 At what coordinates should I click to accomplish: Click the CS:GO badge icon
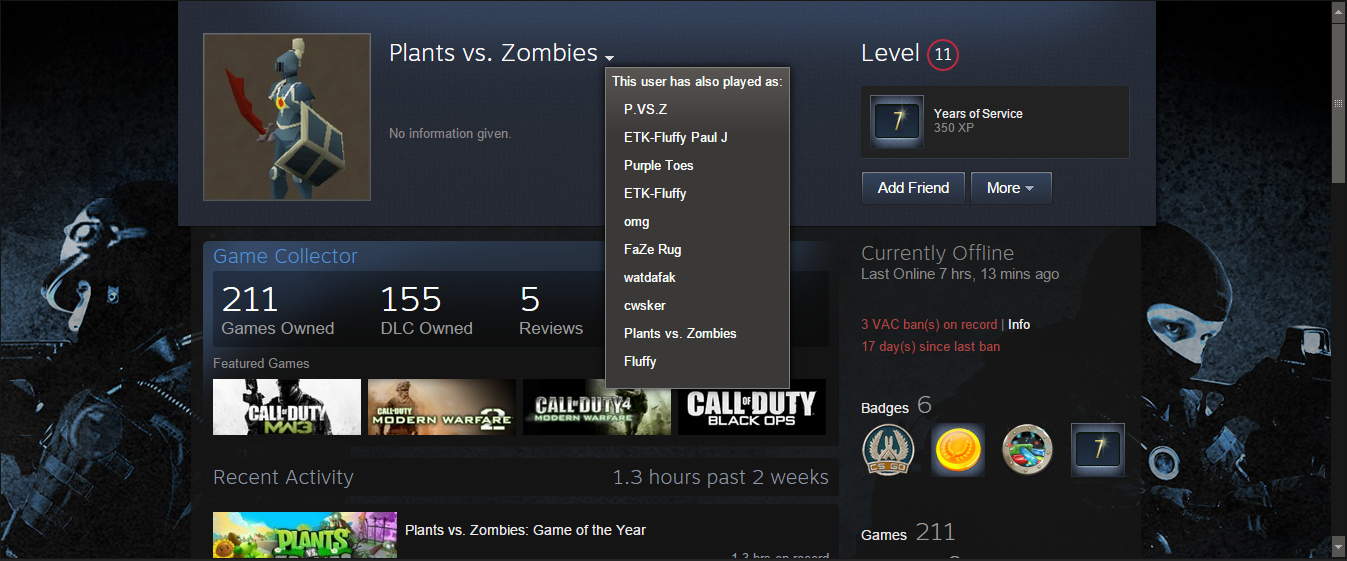coord(889,450)
